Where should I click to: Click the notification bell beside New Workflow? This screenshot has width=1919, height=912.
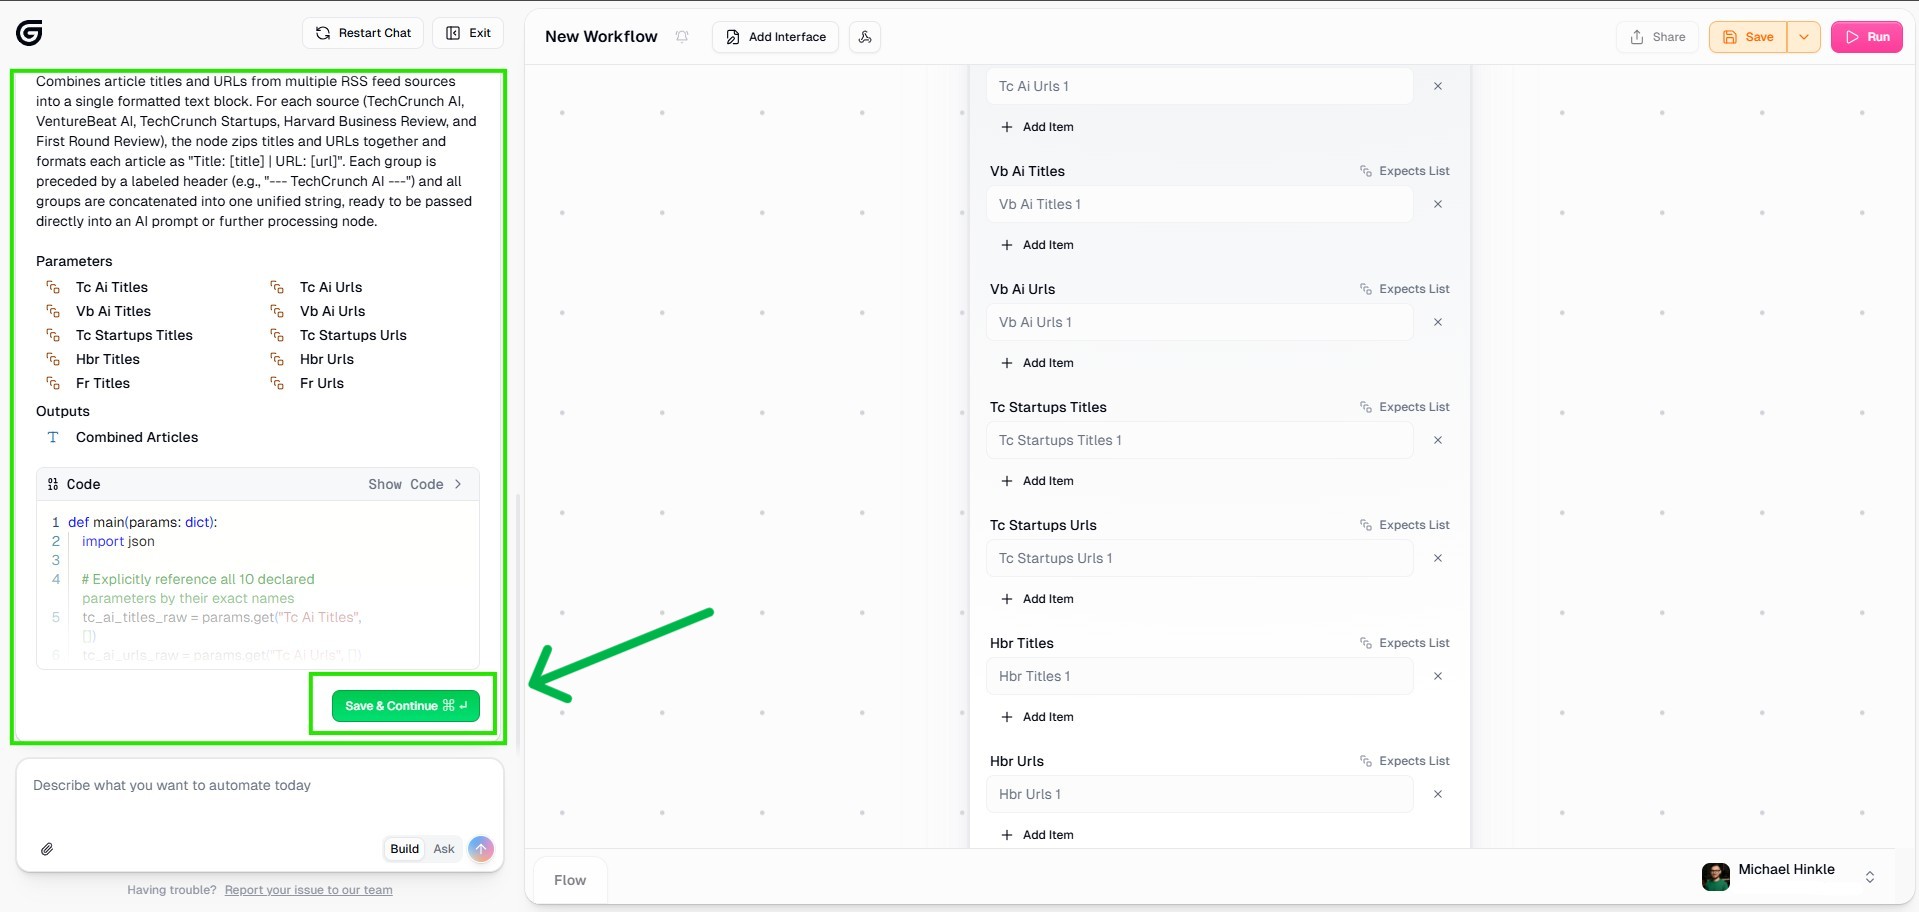(682, 37)
